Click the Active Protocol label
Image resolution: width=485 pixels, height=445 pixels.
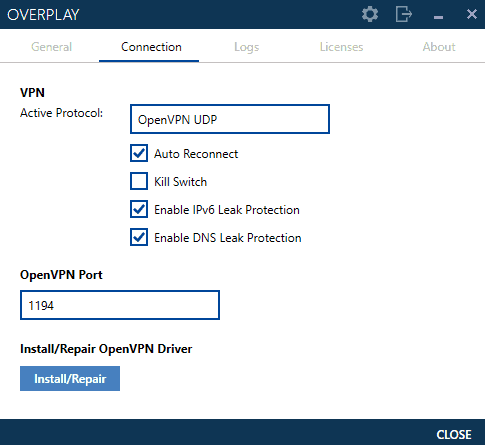click(x=62, y=113)
